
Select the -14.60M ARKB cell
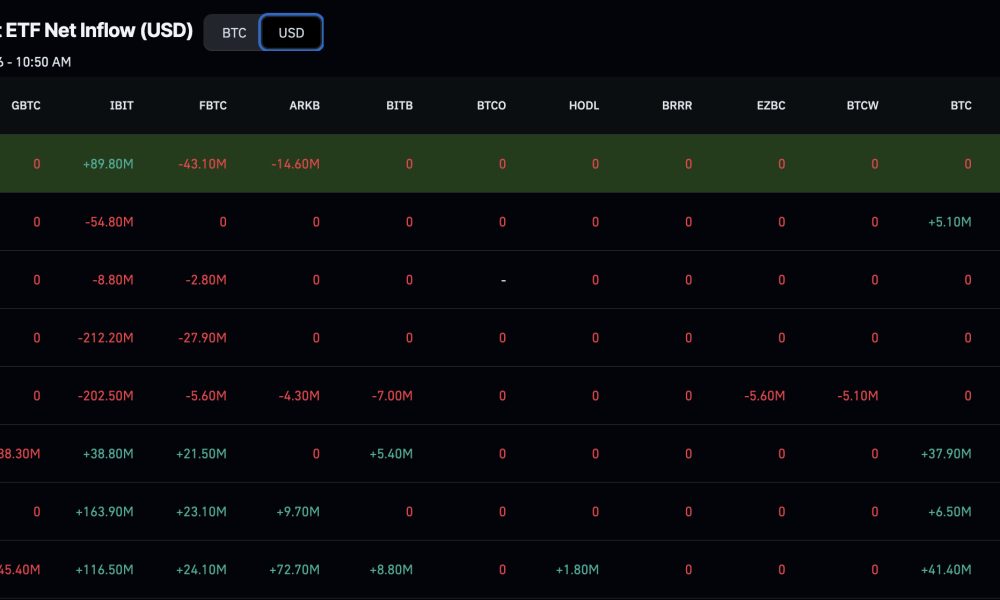pos(295,164)
